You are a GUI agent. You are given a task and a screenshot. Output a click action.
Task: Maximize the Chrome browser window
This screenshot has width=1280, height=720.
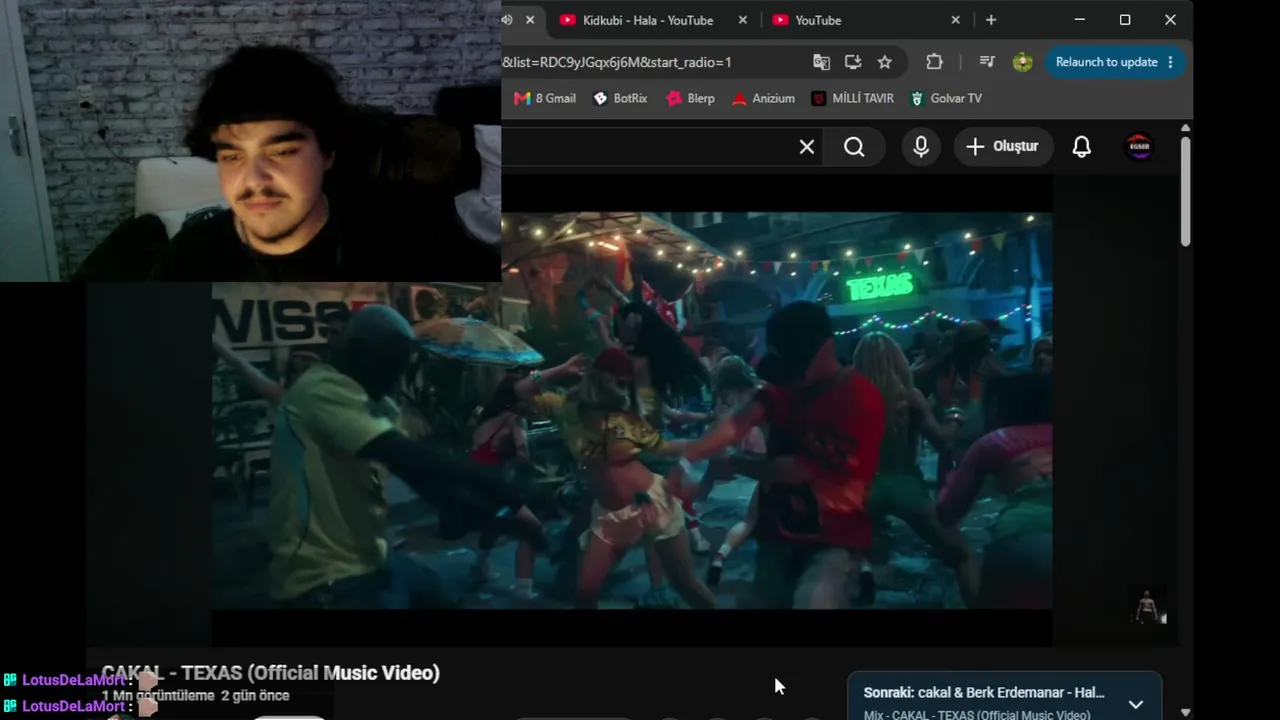(1125, 20)
